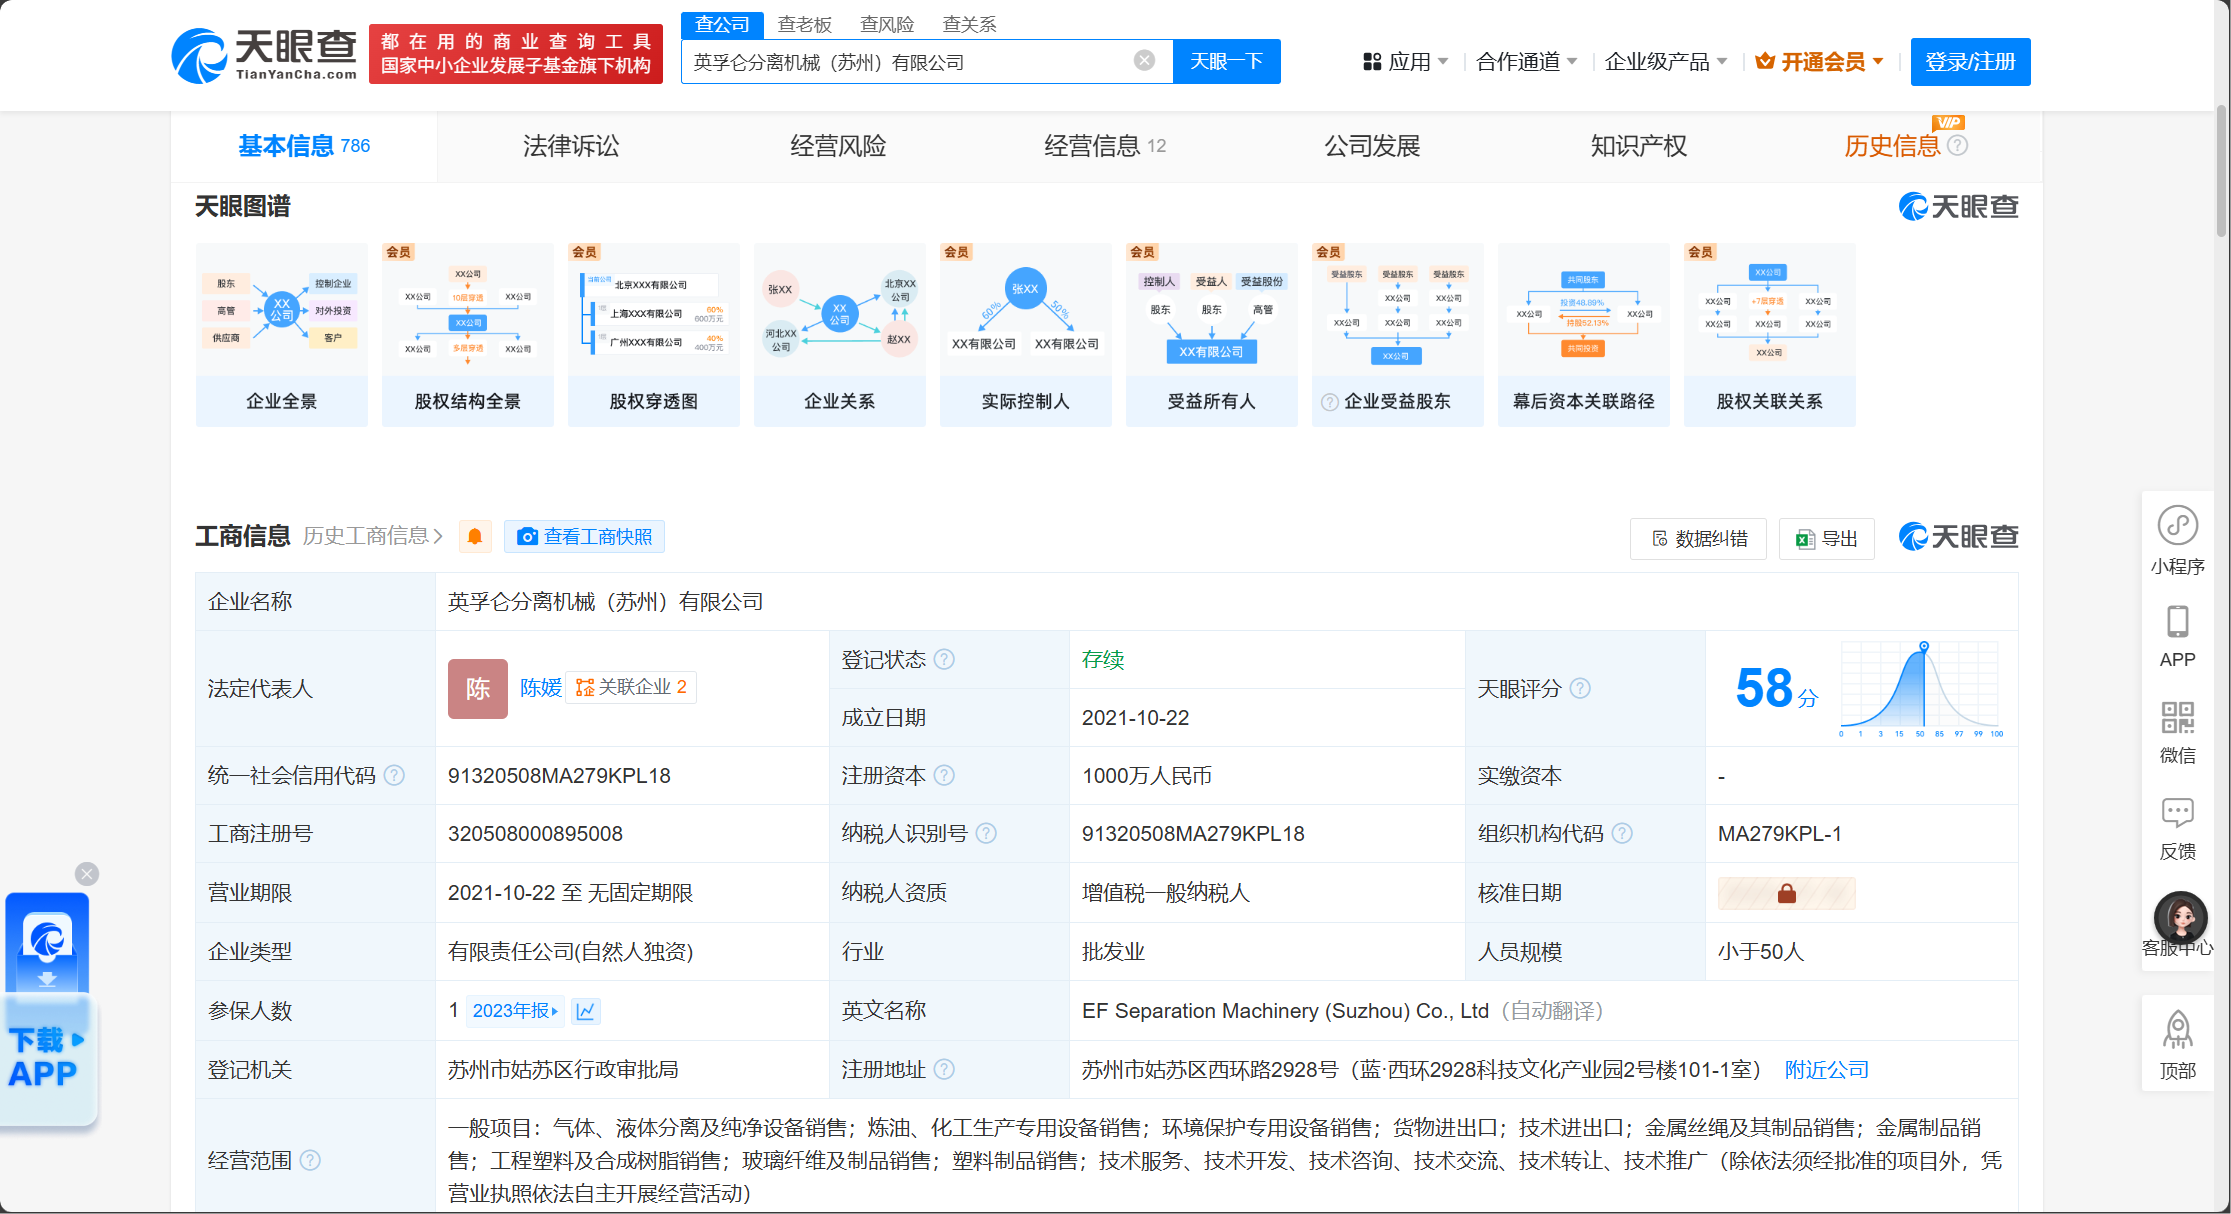Screen dimensions: 2231x1214
Task: Expand the 合作通道 dropdown
Action: pyautogui.click(x=1526, y=62)
